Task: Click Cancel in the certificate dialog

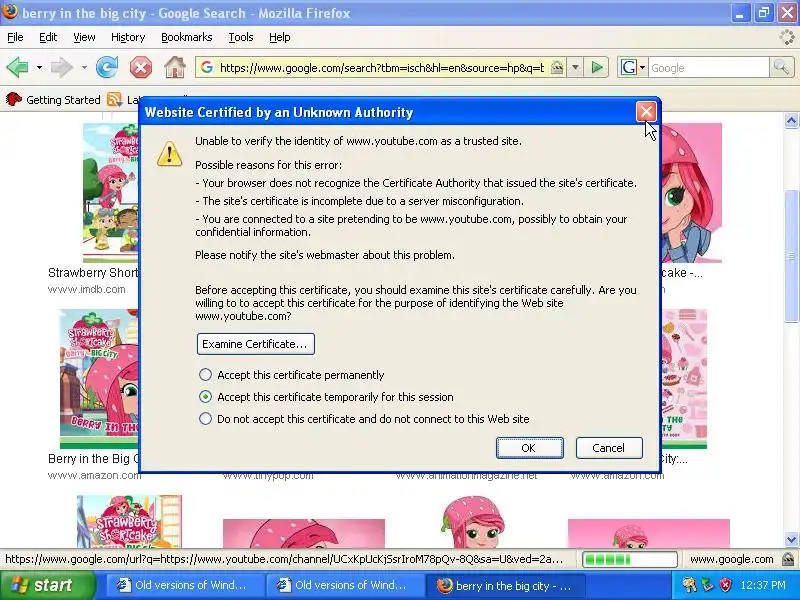Action: pos(609,448)
